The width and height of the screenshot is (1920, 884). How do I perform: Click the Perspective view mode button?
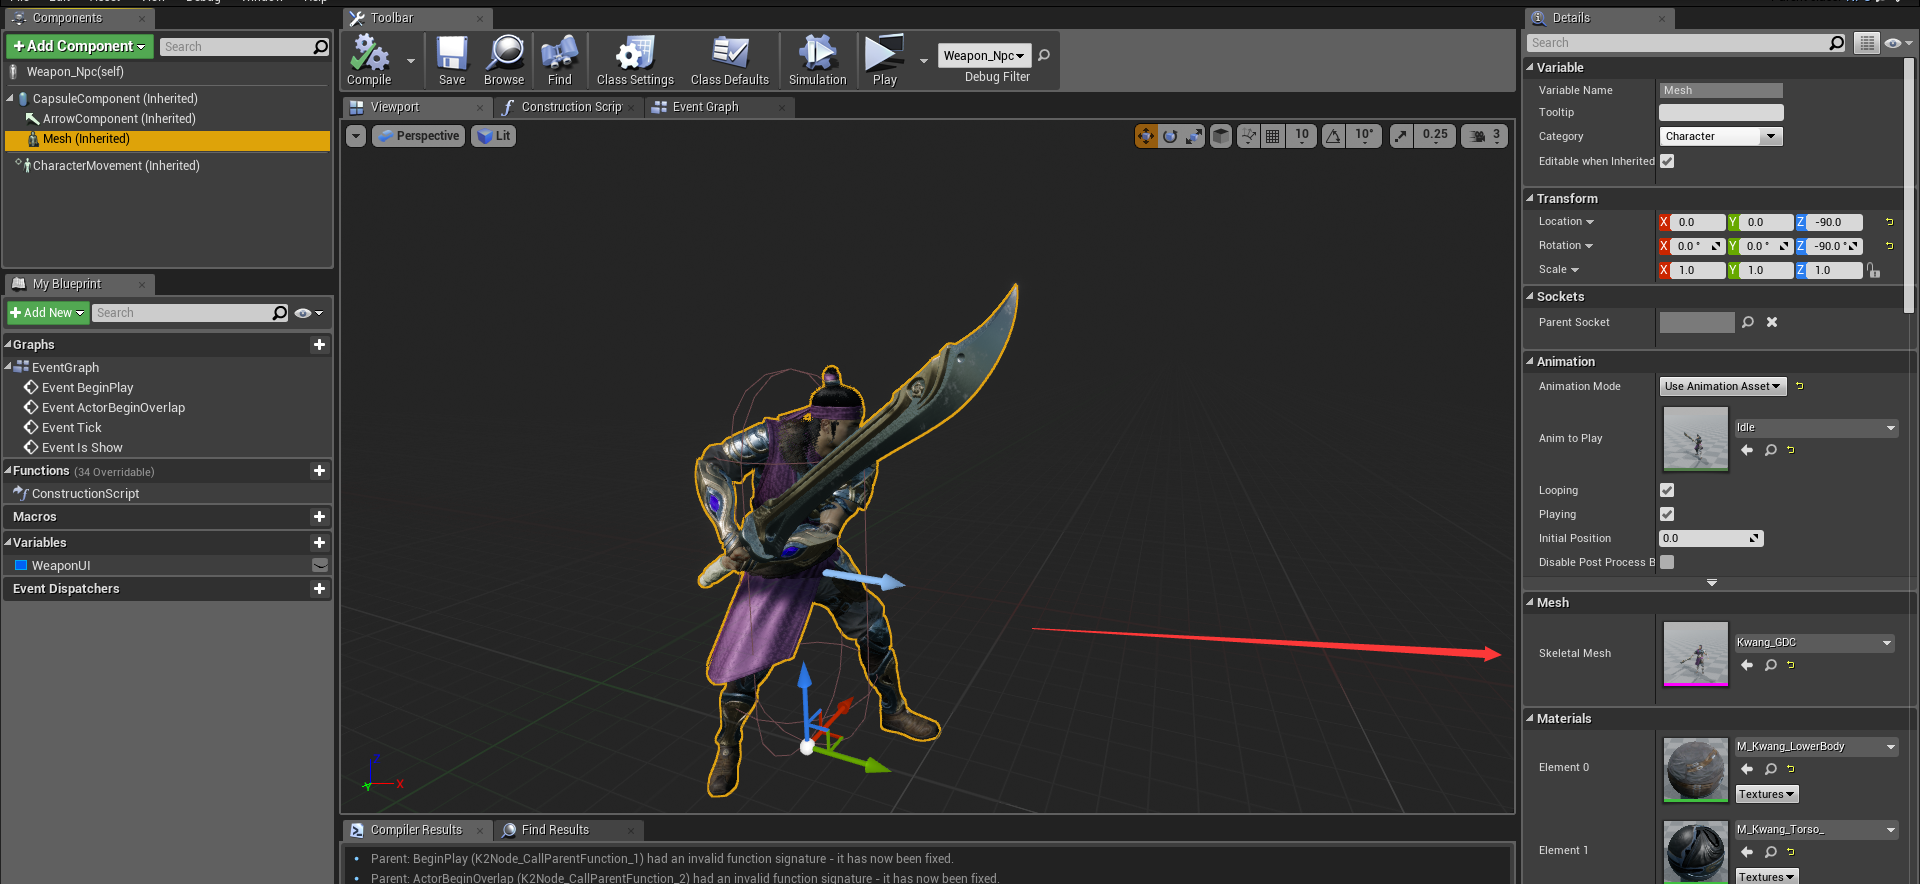419,136
